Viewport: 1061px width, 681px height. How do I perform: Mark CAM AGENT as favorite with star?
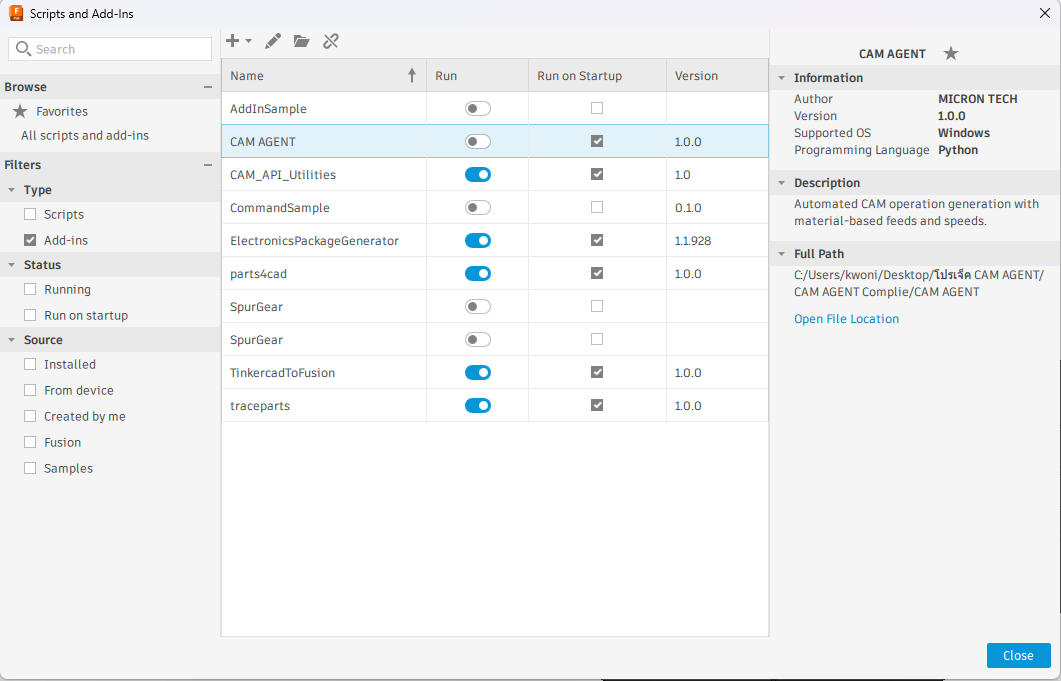click(951, 54)
